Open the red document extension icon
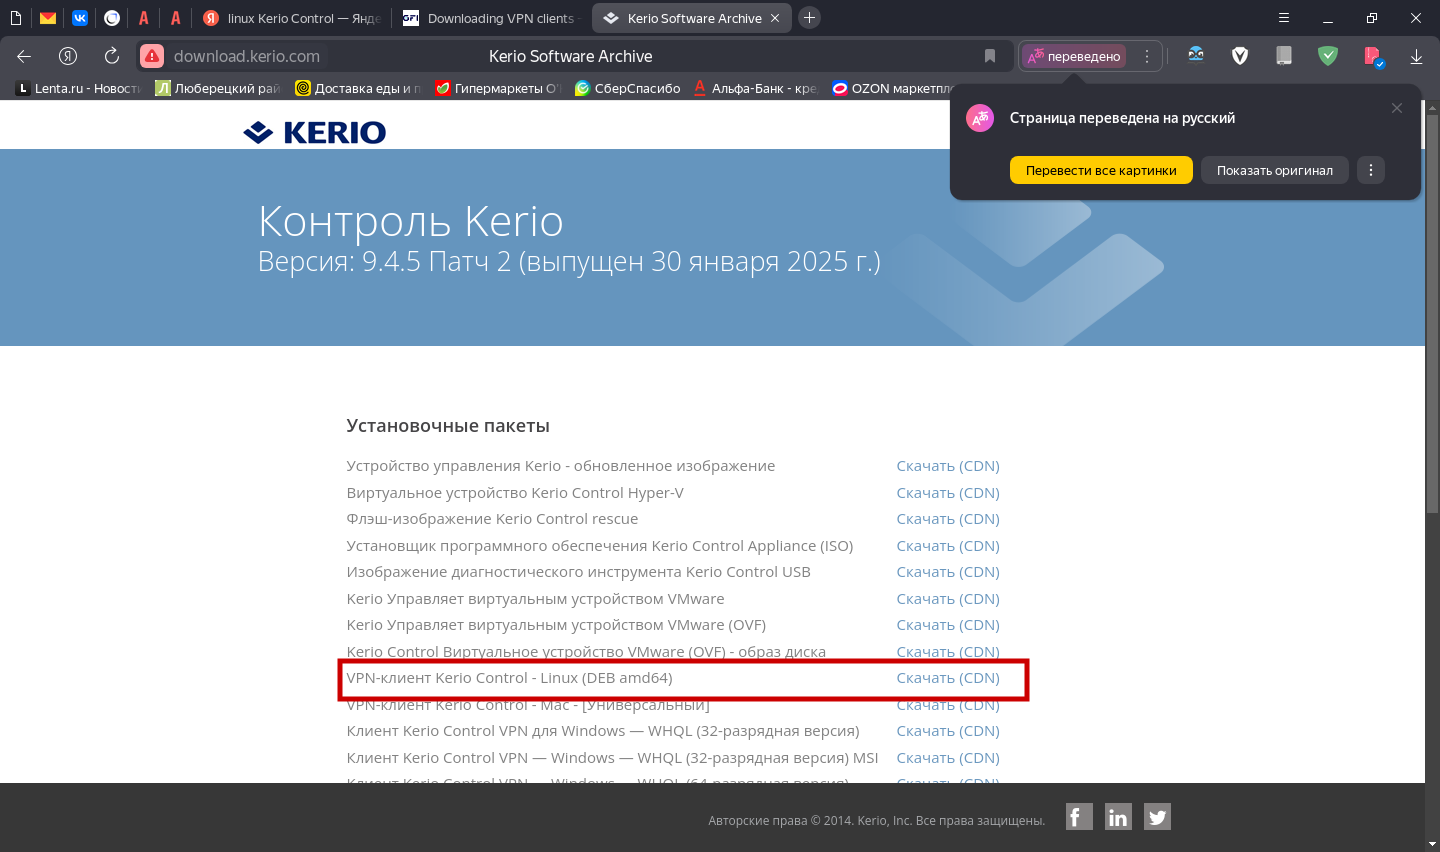 tap(1372, 56)
